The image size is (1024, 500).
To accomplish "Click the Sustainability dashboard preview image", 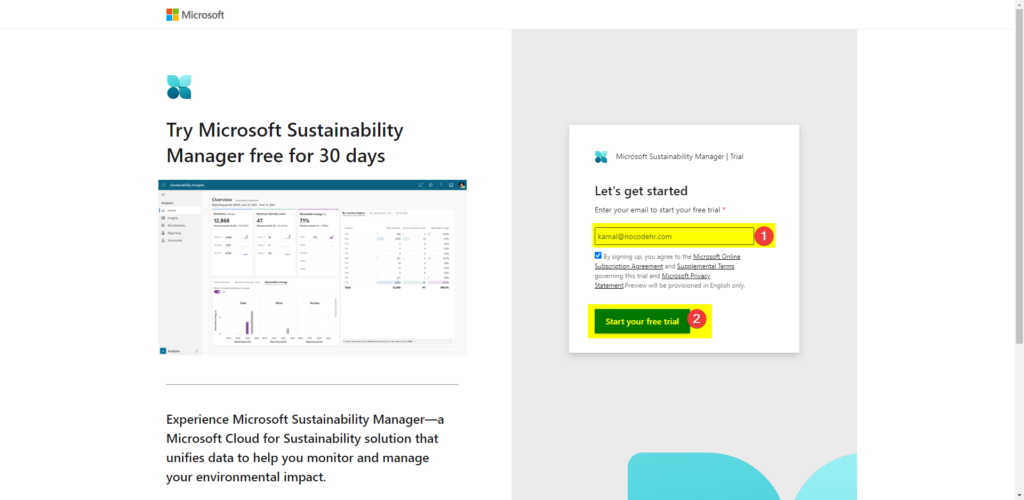I will [312, 268].
